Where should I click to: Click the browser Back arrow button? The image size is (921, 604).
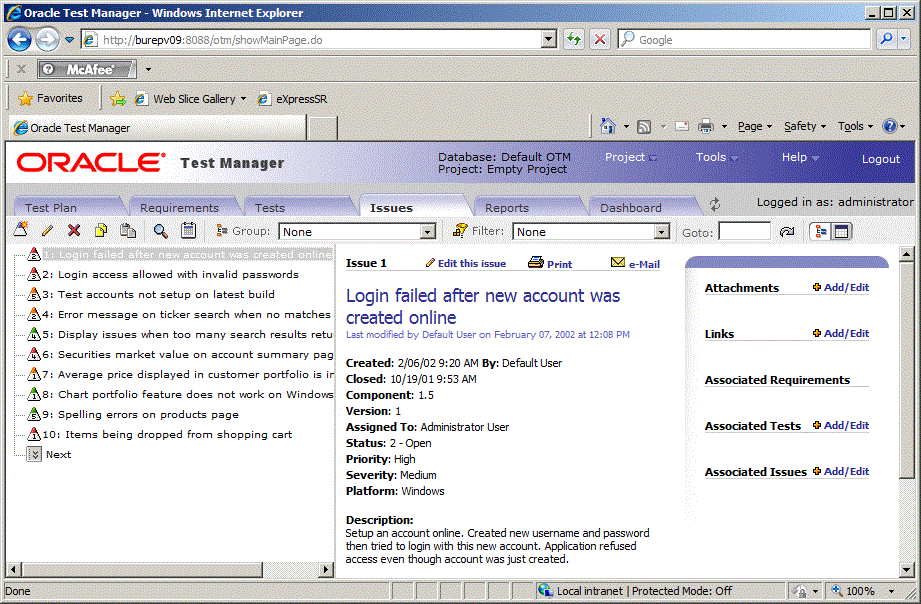(19, 40)
